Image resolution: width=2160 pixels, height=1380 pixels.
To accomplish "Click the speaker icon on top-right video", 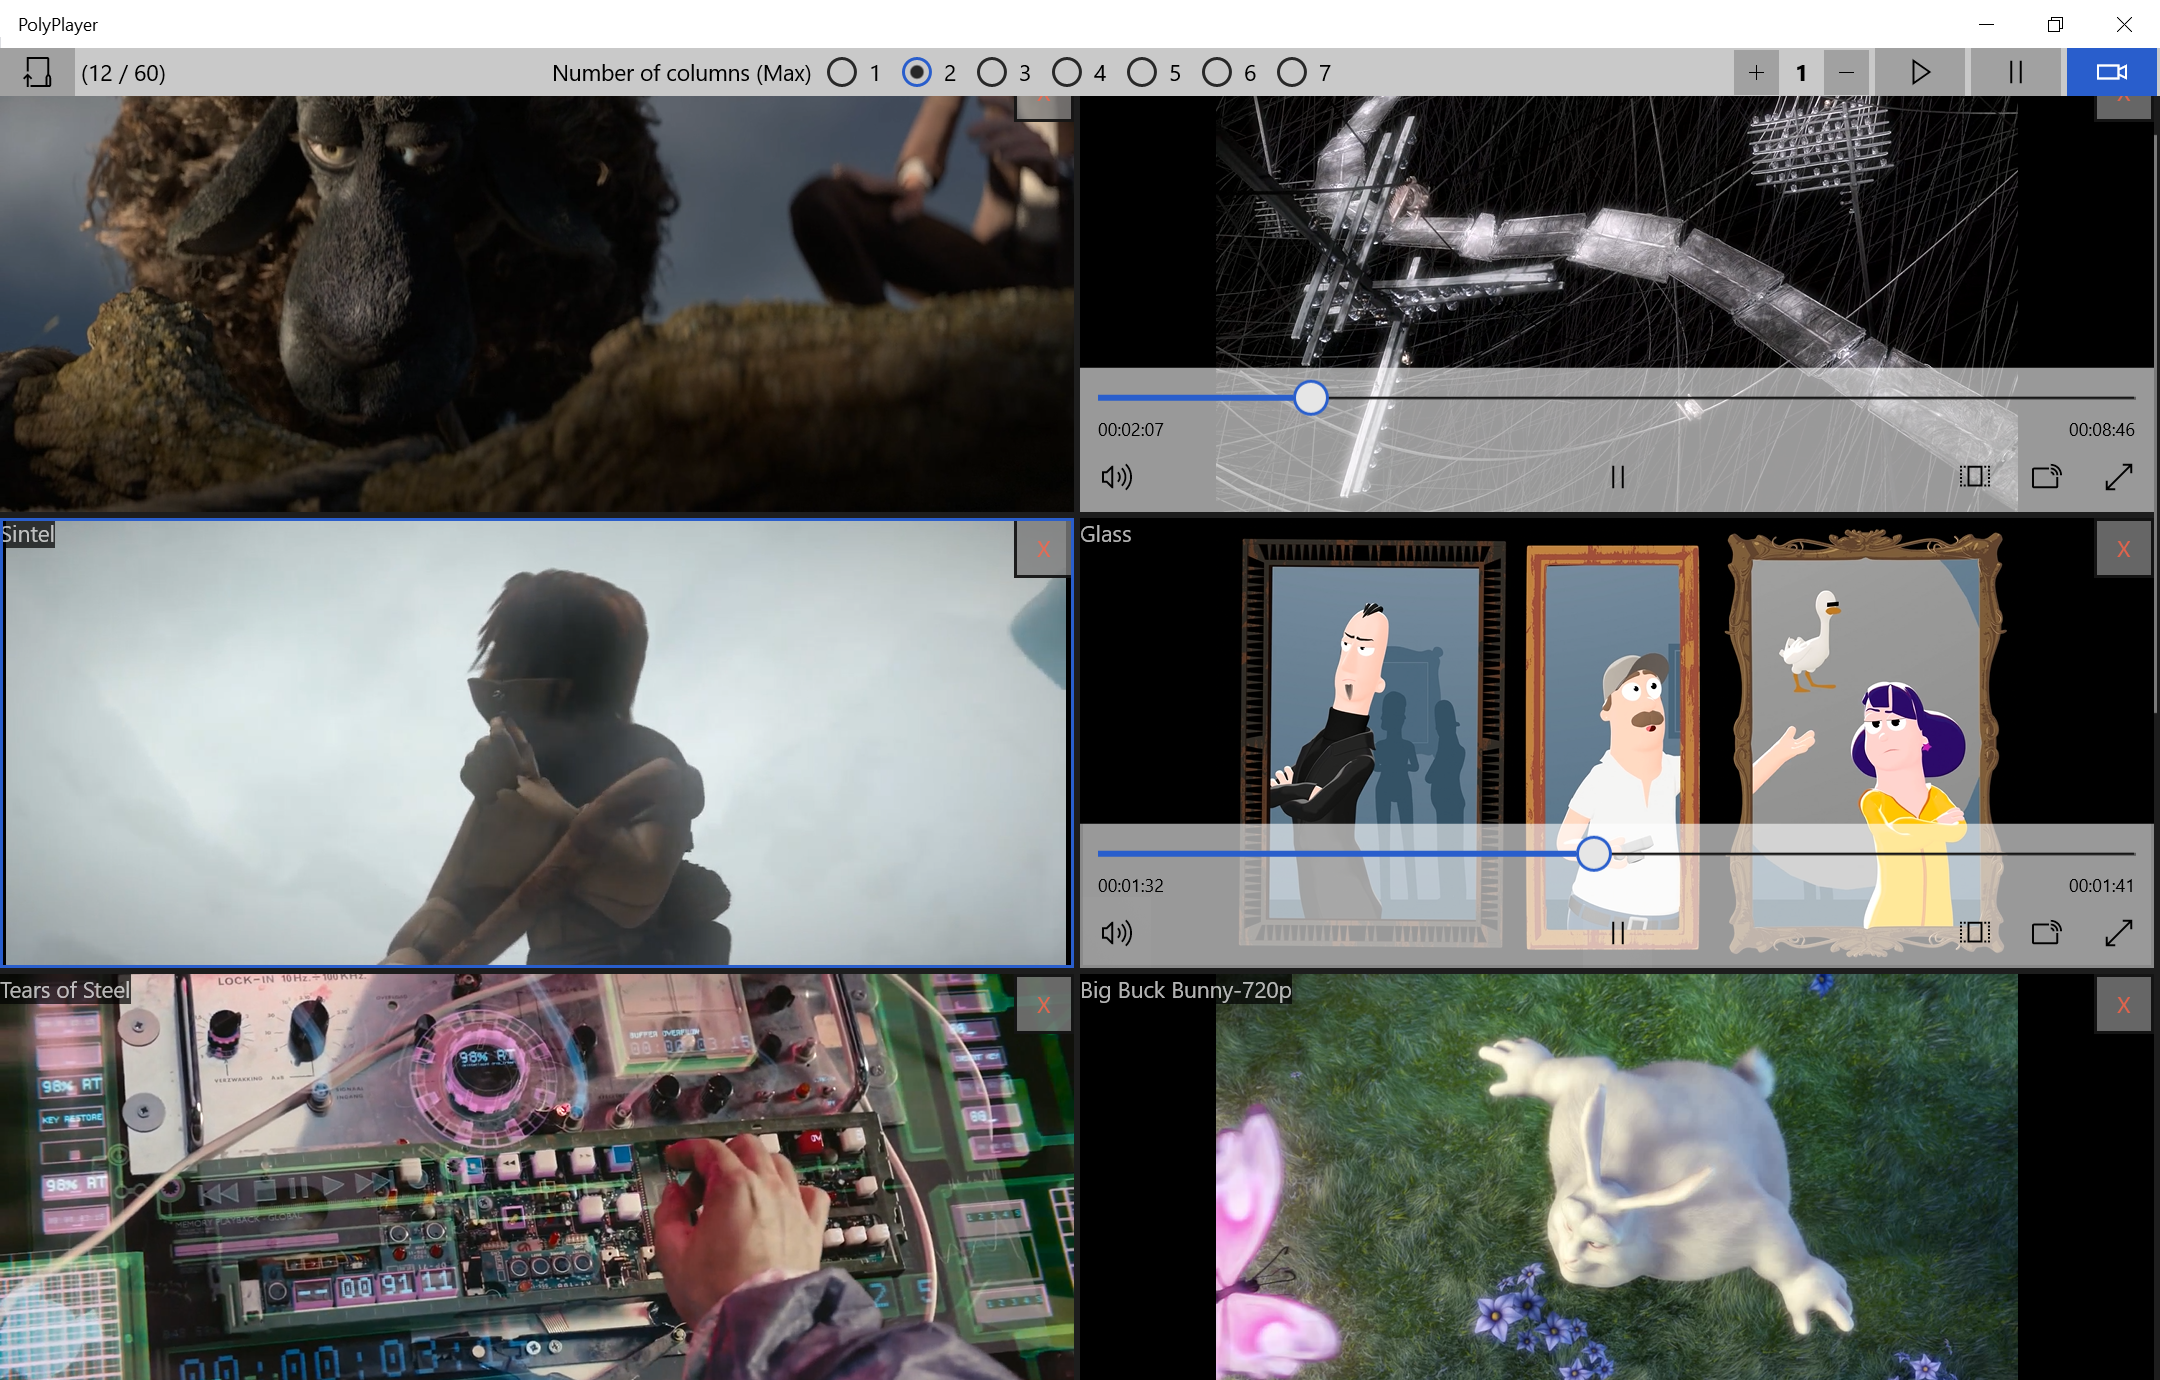I will [x=1116, y=477].
